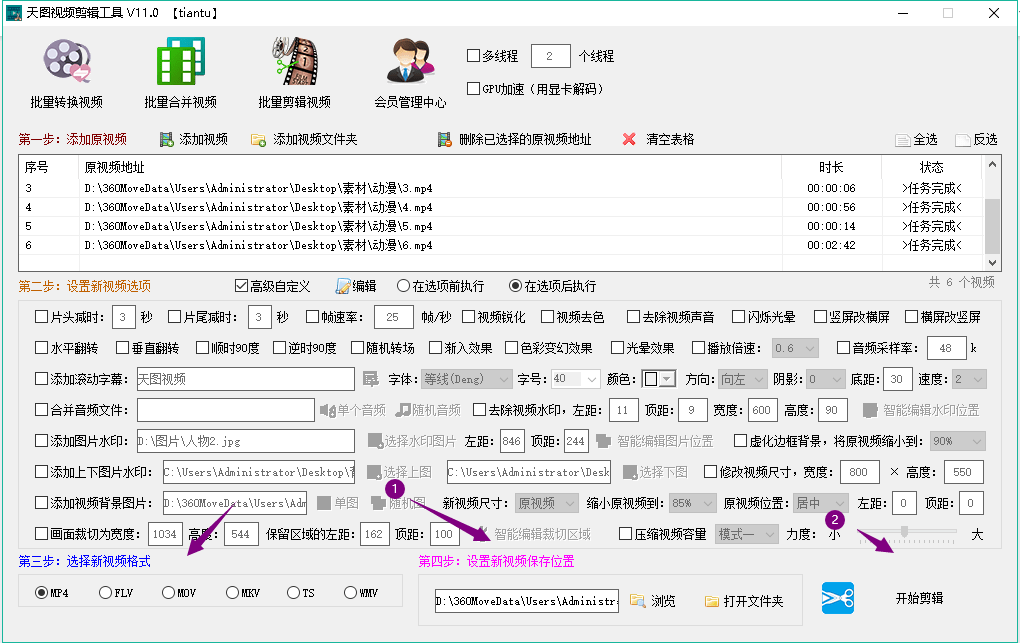Open the 批量转换视频 tool icon
The width and height of the screenshot is (1020, 643).
tap(67, 61)
